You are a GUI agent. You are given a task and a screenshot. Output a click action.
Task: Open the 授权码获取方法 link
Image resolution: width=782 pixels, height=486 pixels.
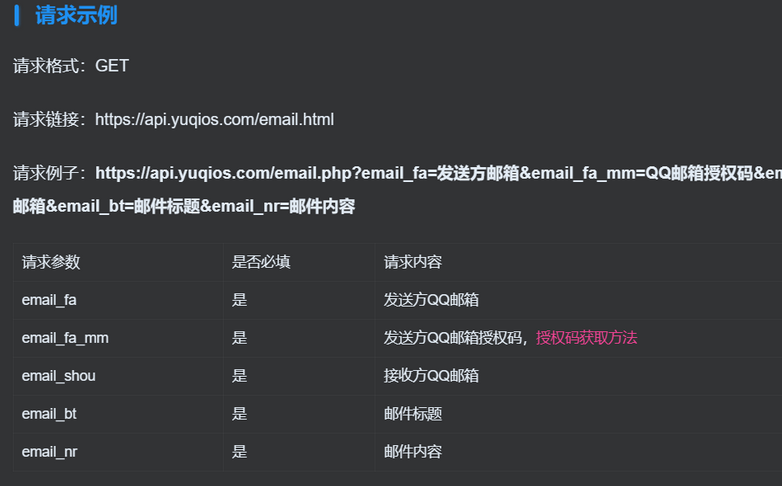pos(586,338)
